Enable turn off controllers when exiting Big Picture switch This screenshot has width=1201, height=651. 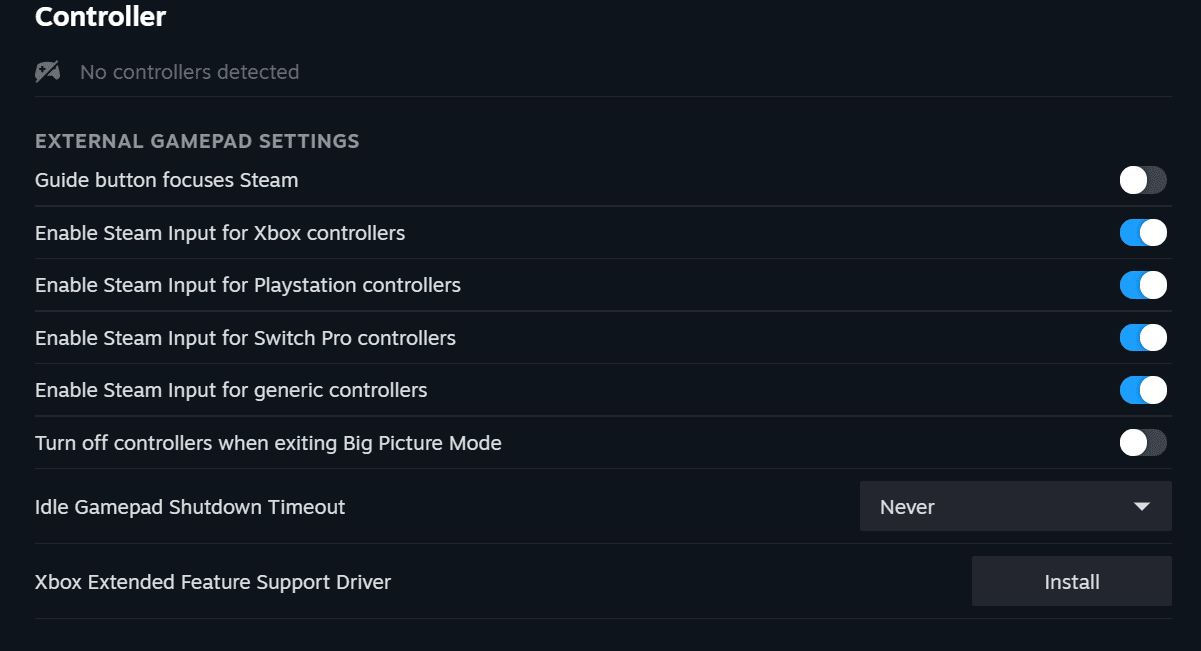[1143, 442]
